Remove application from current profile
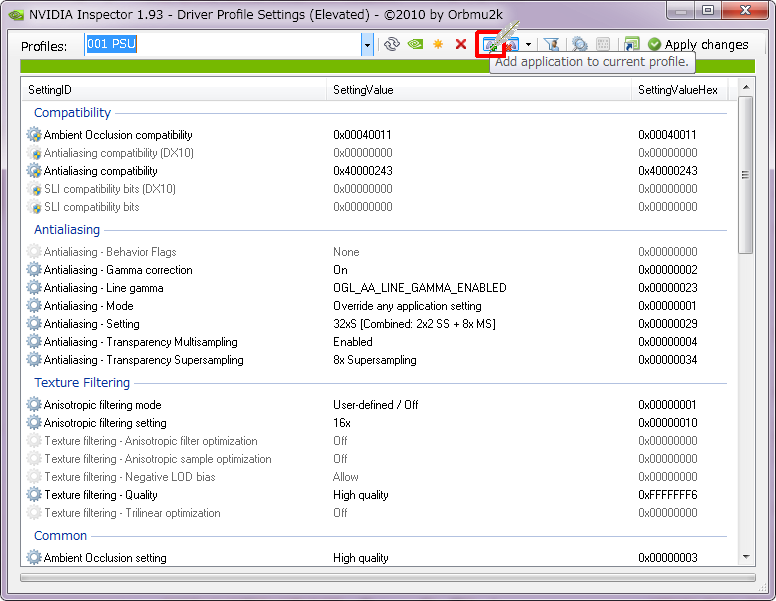The width and height of the screenshot is (776, 601). [510, 45]
